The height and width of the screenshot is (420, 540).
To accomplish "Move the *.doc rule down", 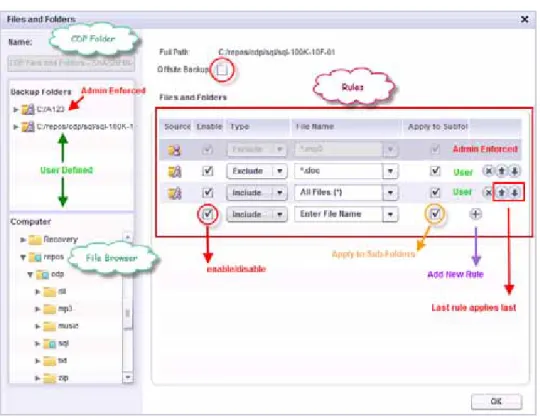I will [x=515, y=171].
